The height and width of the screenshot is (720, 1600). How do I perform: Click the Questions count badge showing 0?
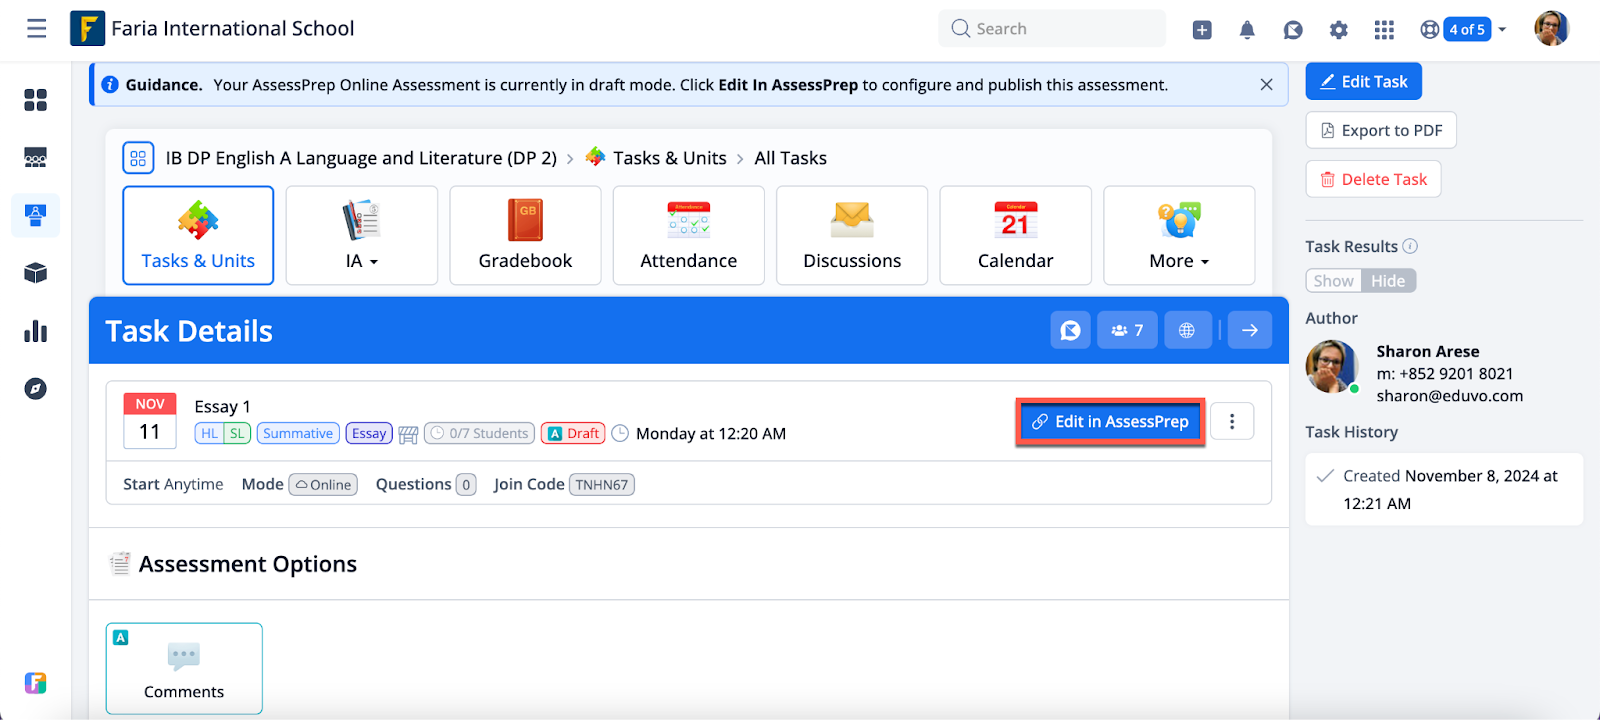[x=466, y=485]
